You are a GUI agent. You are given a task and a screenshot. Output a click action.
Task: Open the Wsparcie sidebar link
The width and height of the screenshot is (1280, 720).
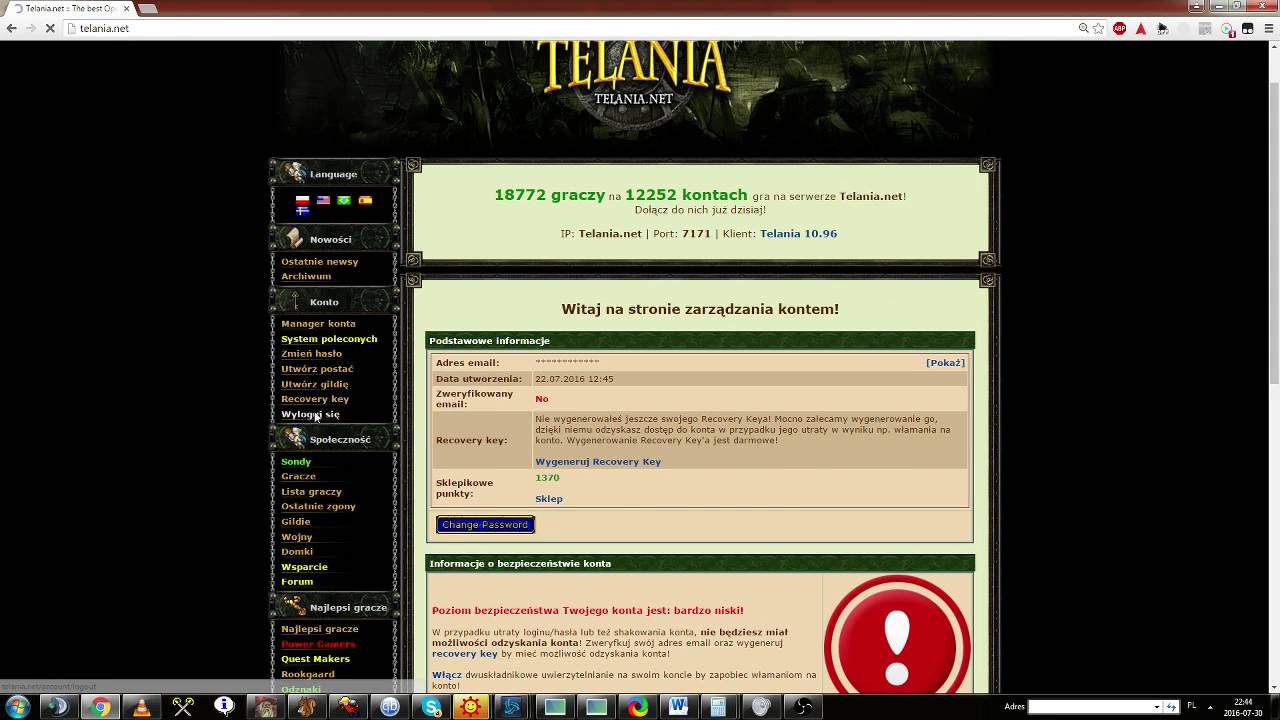(304, 567)
